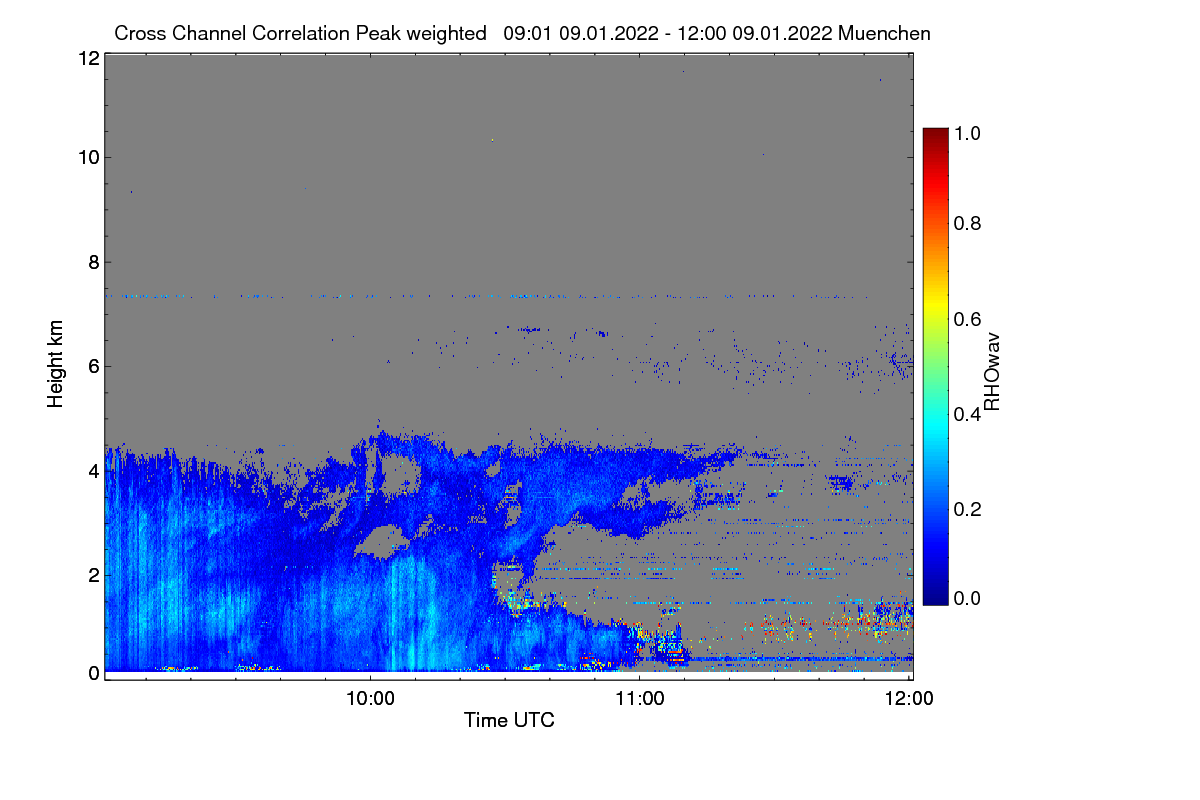This screenshot has height=800, width=1200.
Task: Click the height axis label '4'
Action: point(93,470)
